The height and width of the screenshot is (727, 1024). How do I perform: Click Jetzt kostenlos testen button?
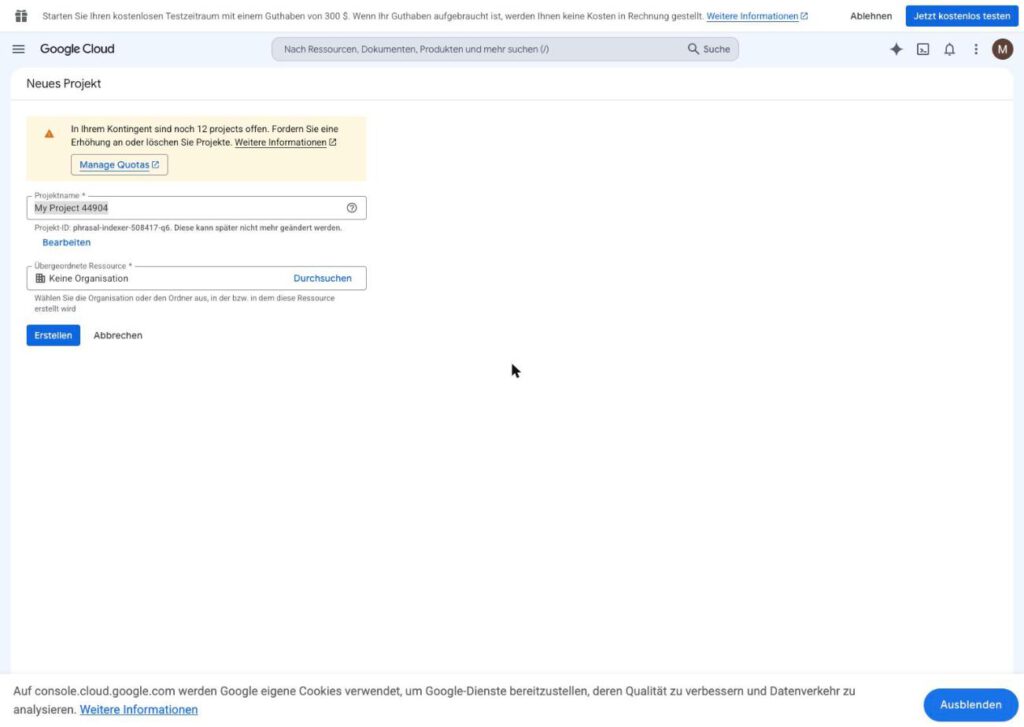pyautogui.click(x=961, y=16)
